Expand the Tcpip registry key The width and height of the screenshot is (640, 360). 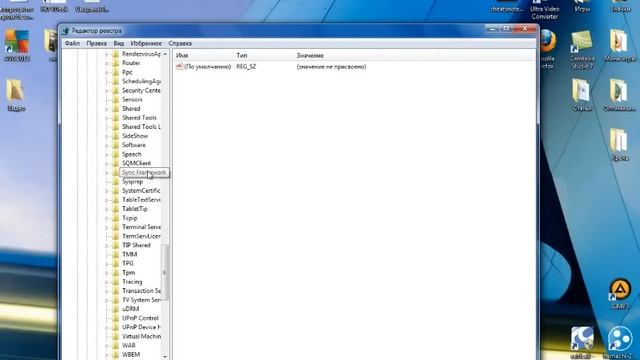pos(107,218)
